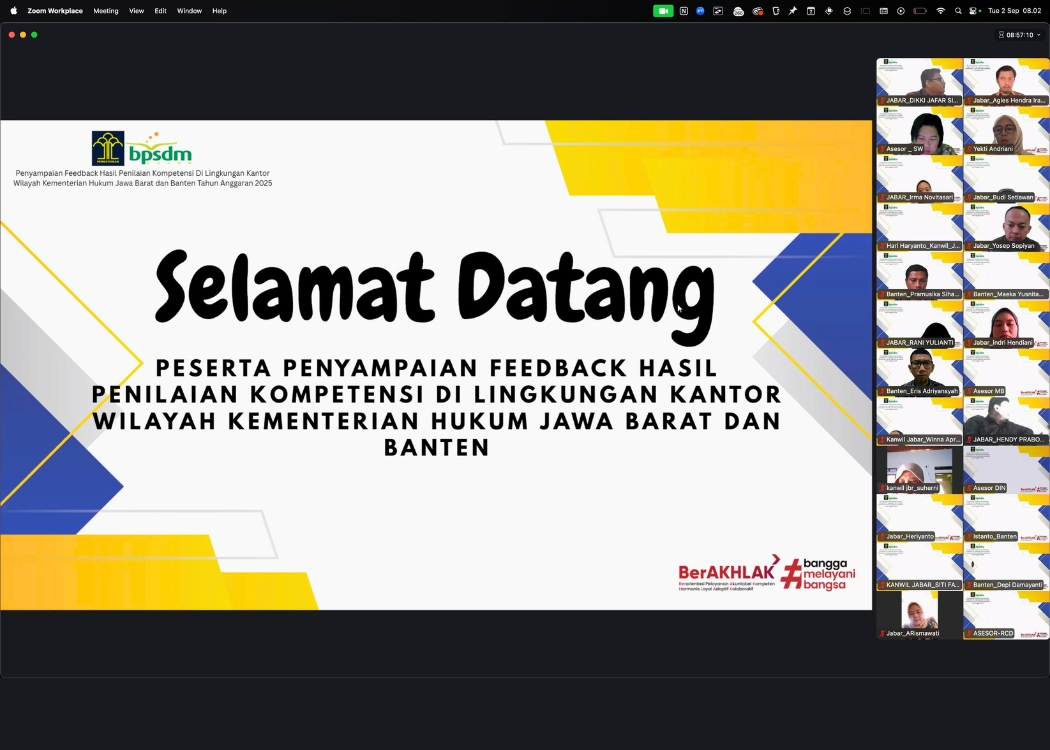Check the battery status icon

click(x=920, y=11)
